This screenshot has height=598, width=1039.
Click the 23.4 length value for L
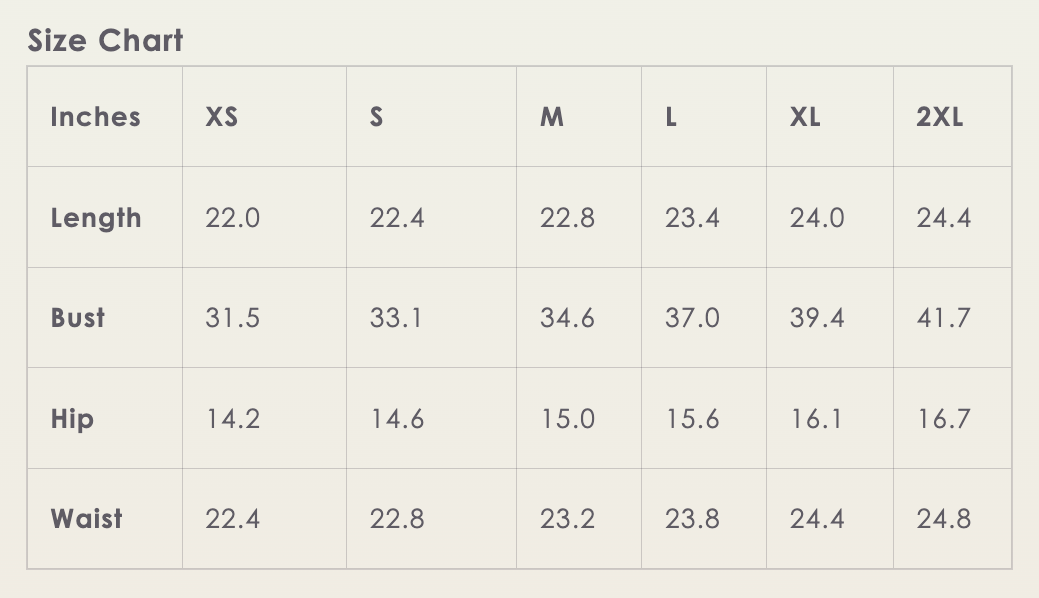692,218
